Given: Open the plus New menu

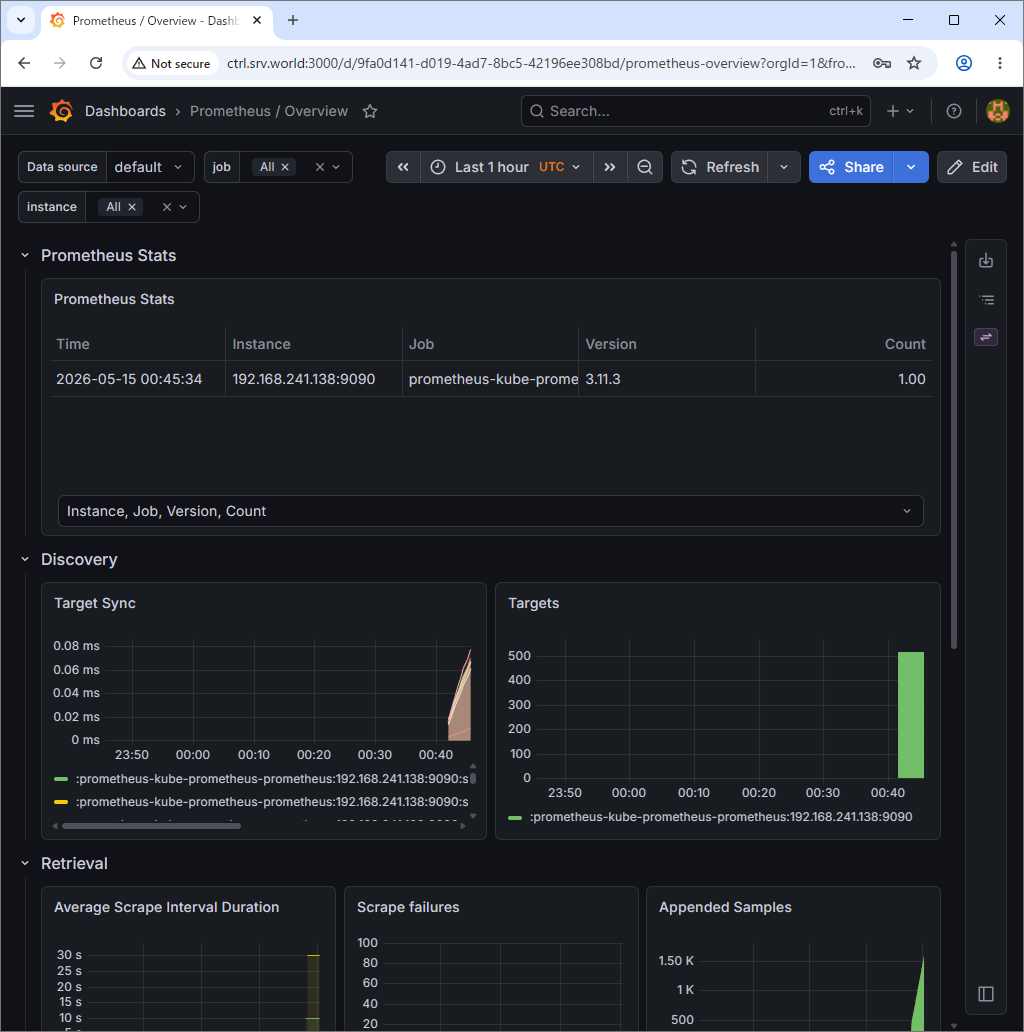Looking at the screenshot, I should click(900, 111).
